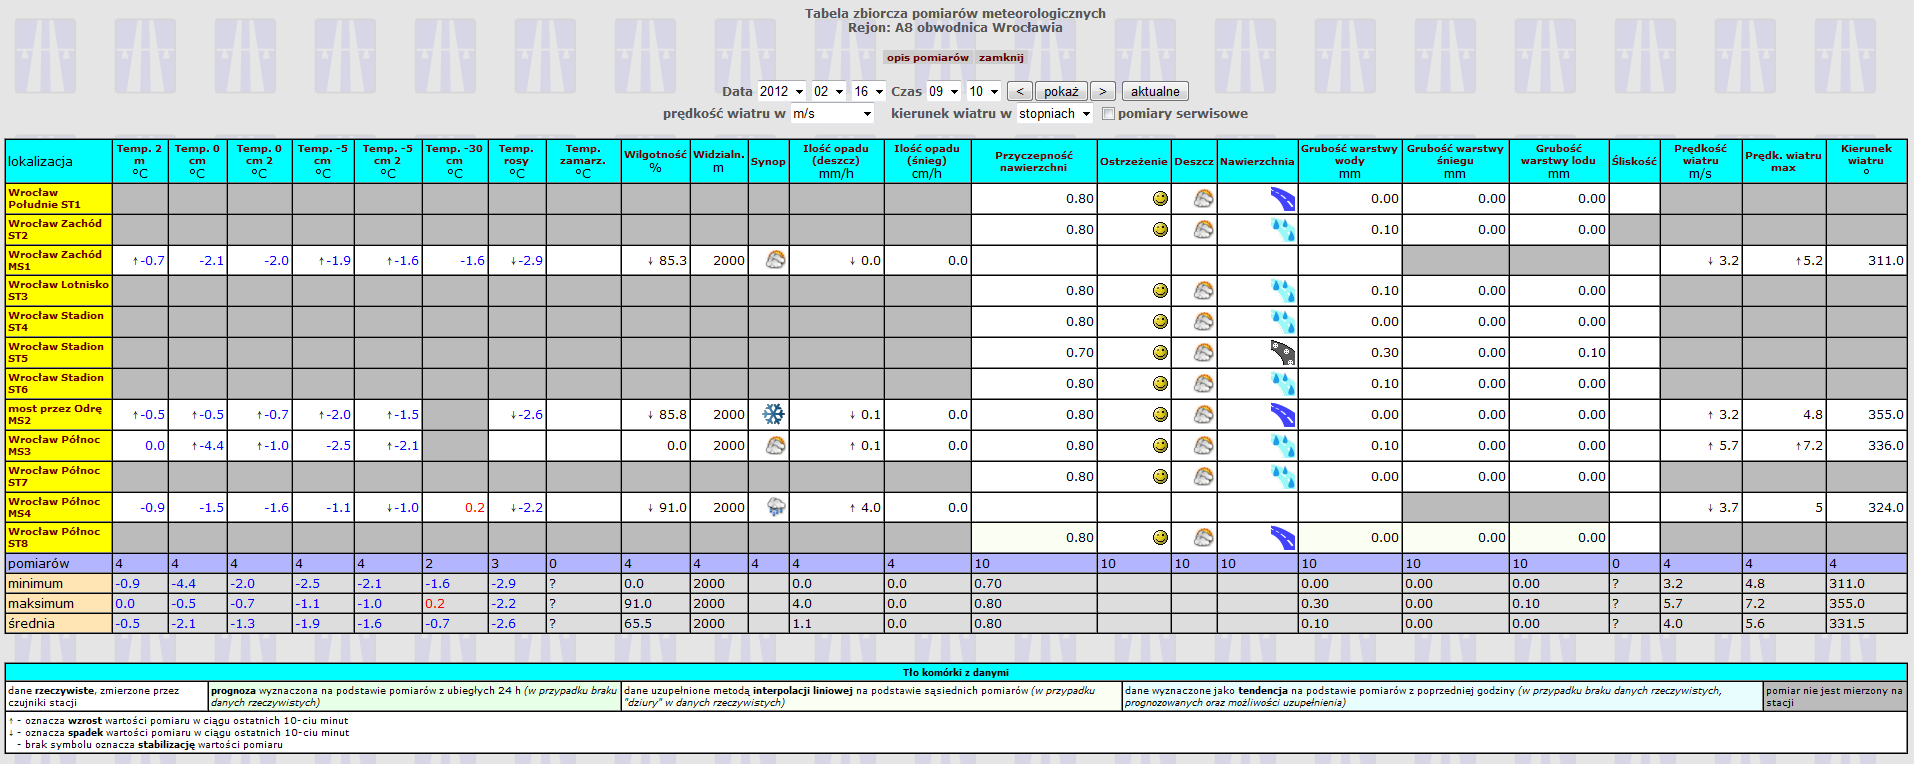Click the blue road surface icon for most przez Odrę MS2
Image resolution: width=1914 pixels, height=764 pixels.
point(1282,414)
